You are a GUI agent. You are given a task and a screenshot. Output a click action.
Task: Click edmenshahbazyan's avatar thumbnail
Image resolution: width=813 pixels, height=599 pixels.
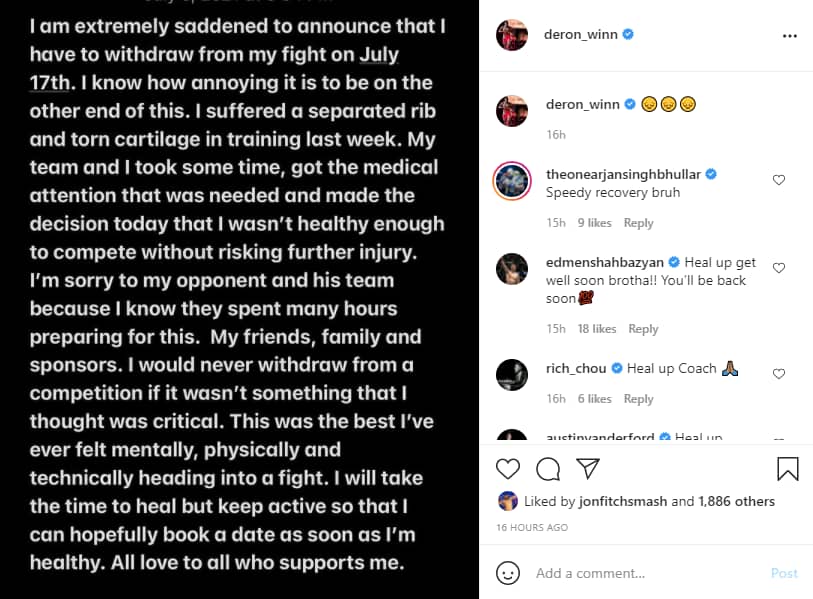click(x=512, y=268)
